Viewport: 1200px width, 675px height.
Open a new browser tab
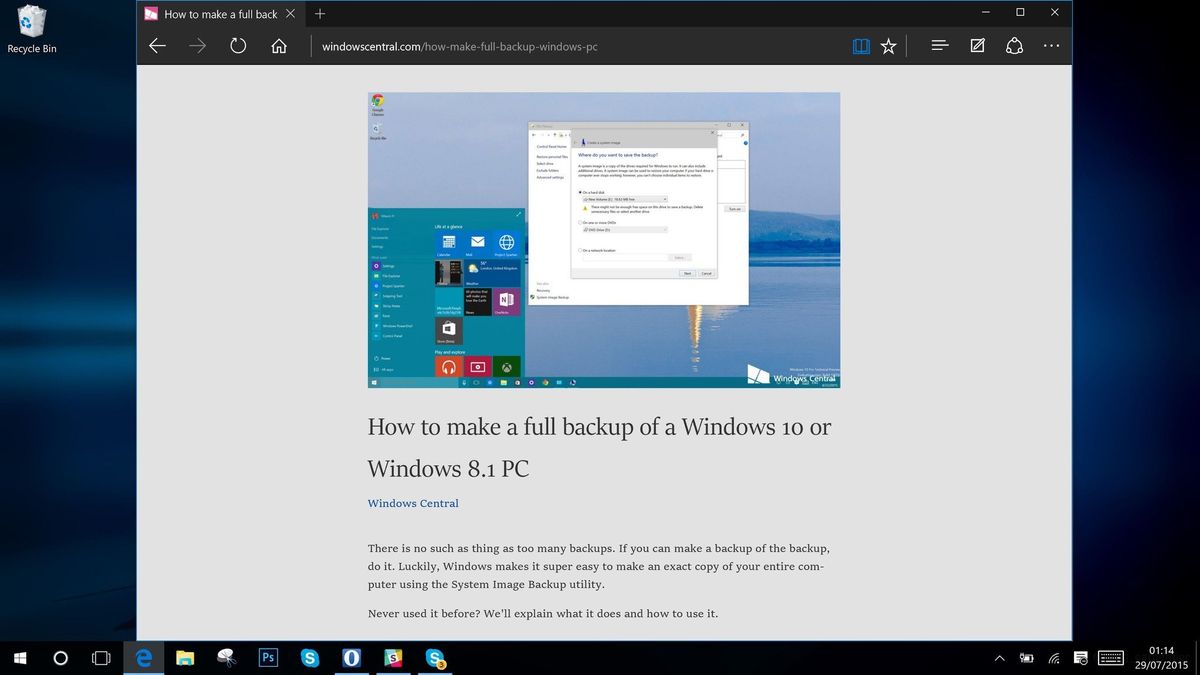pos(319,14)
